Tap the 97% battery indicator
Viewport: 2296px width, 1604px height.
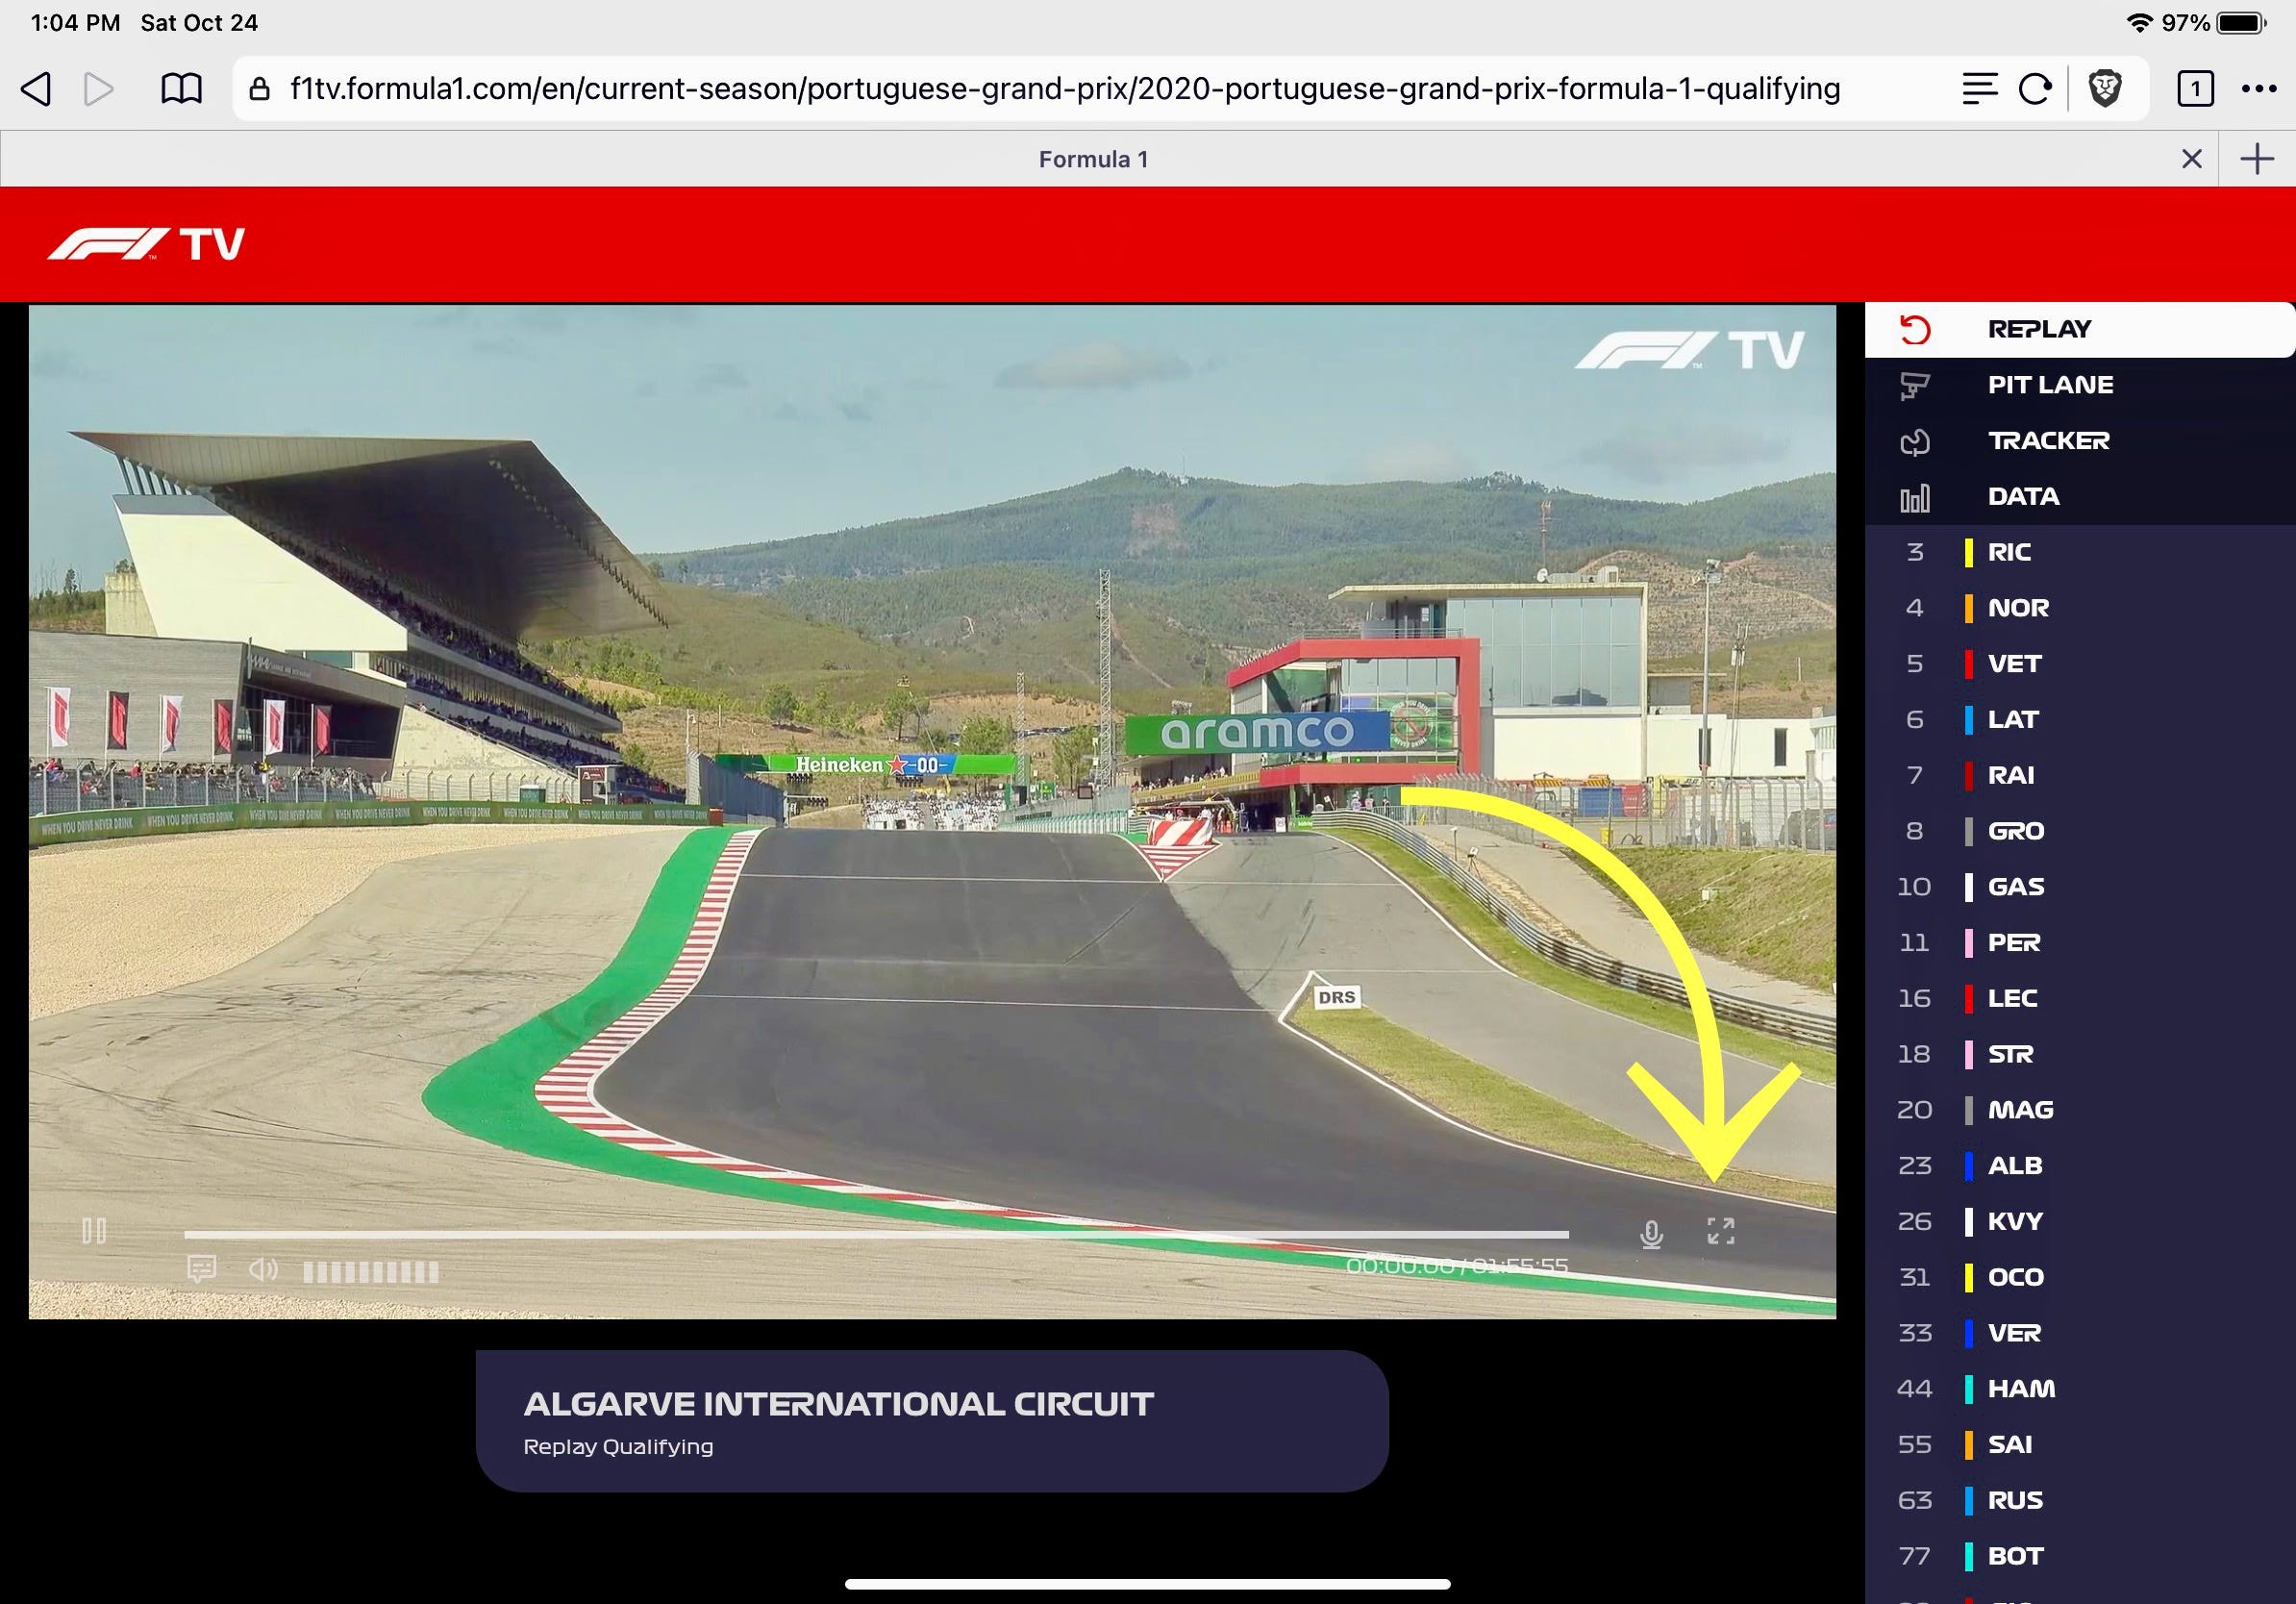tap(2214, 23)
